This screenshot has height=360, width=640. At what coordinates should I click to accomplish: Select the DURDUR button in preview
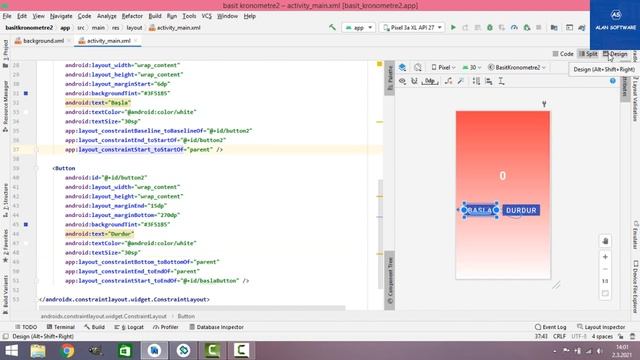tap(521, 210)
